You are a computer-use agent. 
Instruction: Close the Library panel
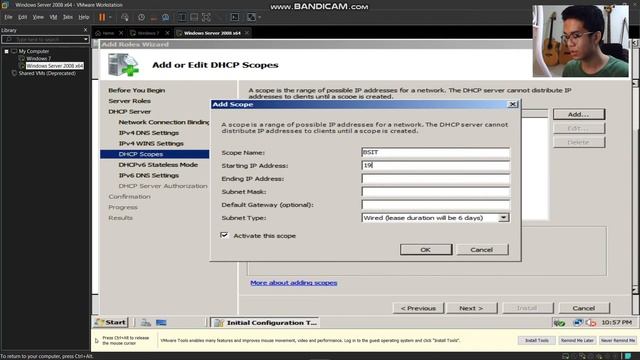tap(85, 30)
